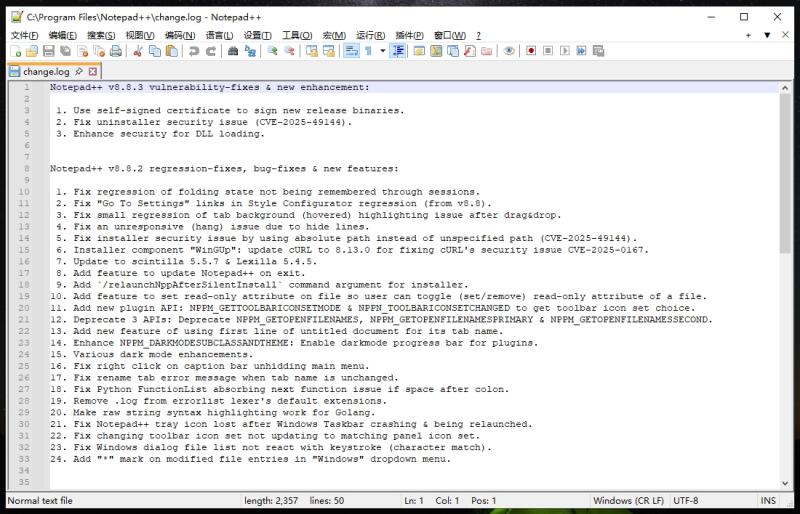
Task: Open dropdown arrow beside Show All Characters
Action: [383, 51]
